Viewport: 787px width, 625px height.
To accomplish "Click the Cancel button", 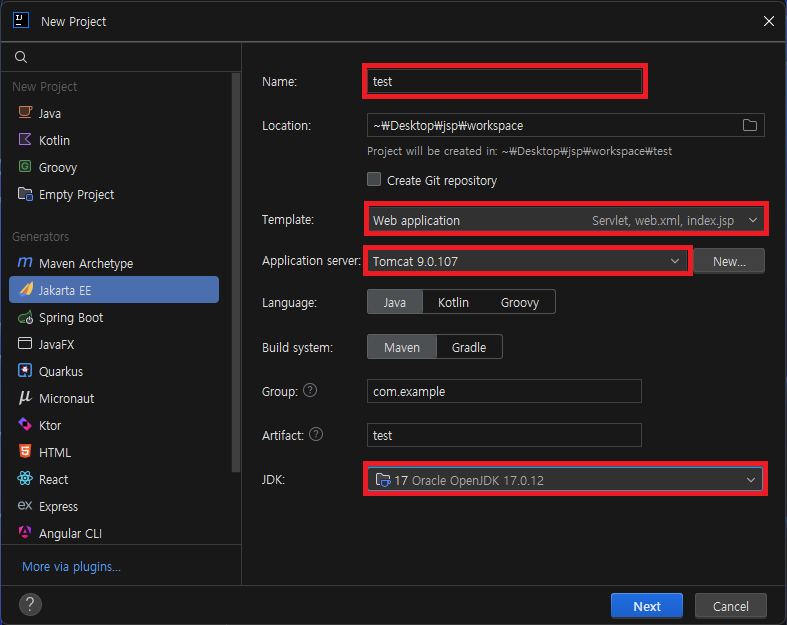I will click(x=730, y=606).
